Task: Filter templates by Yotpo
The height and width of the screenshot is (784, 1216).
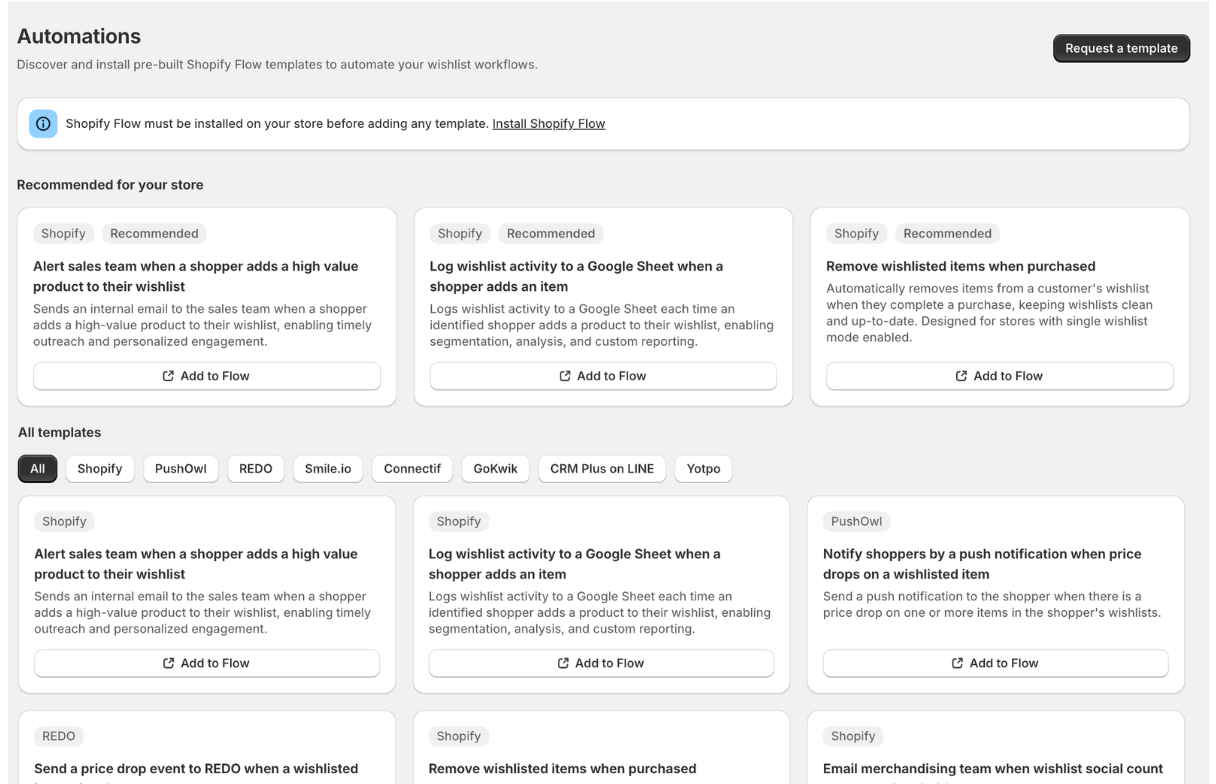Action: [704, 469]
